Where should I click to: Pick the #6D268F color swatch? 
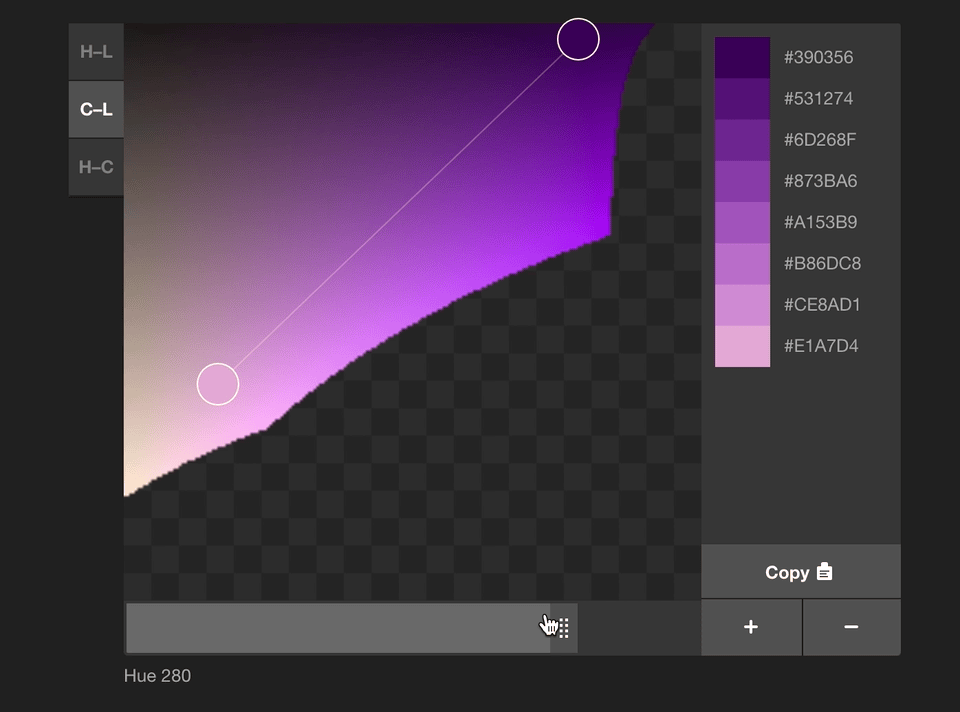point(742,140)
